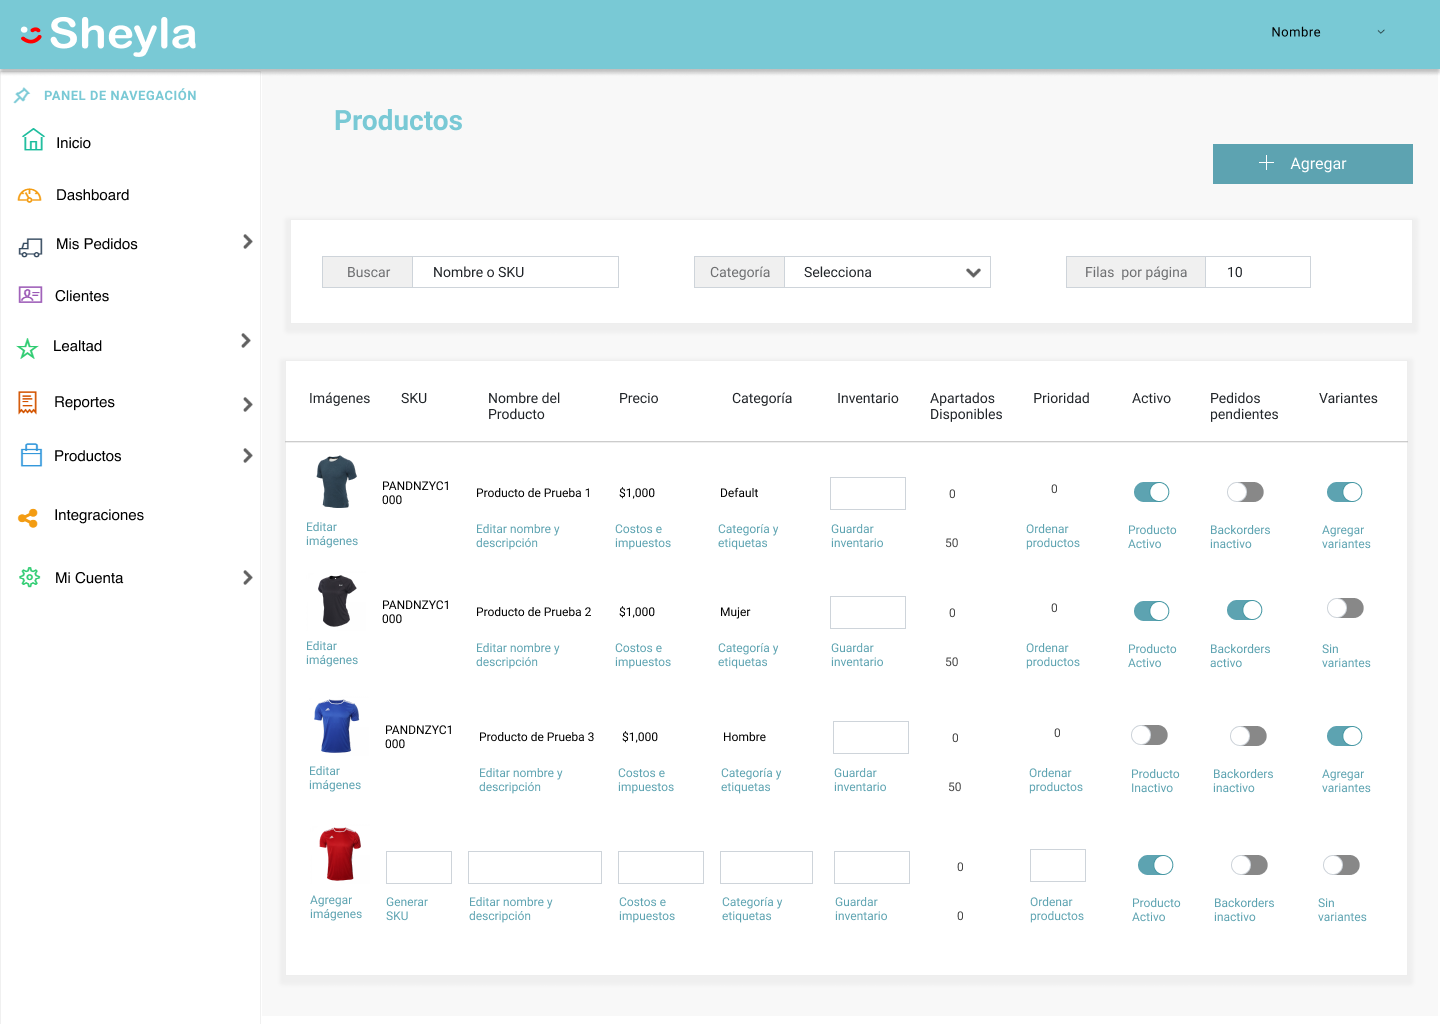Click the Dashboard gauge icon
The width and height of the screenshot is (1440, 1024).
click(x=30, y=195)
